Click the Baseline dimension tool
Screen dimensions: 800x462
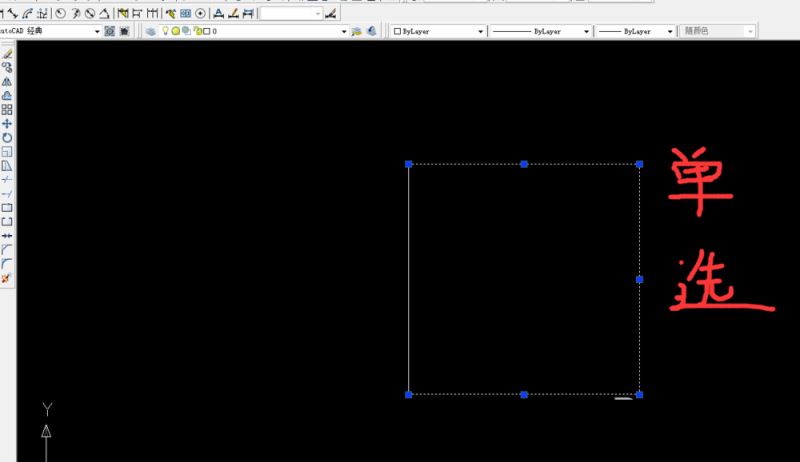pyautogui.click(x=137, y=14)
